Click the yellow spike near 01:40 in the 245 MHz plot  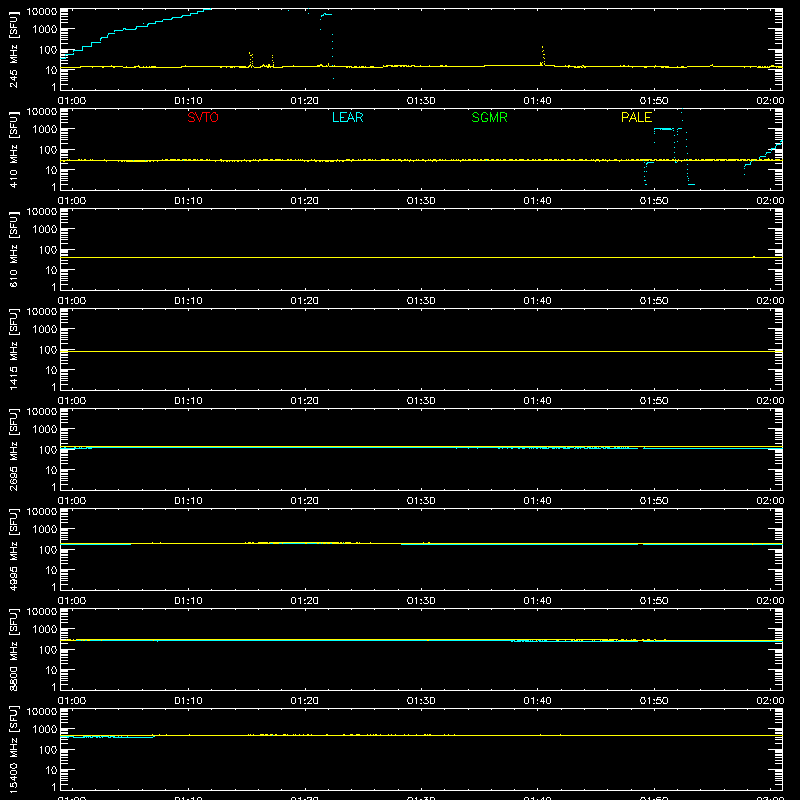[x=543, y=55]
